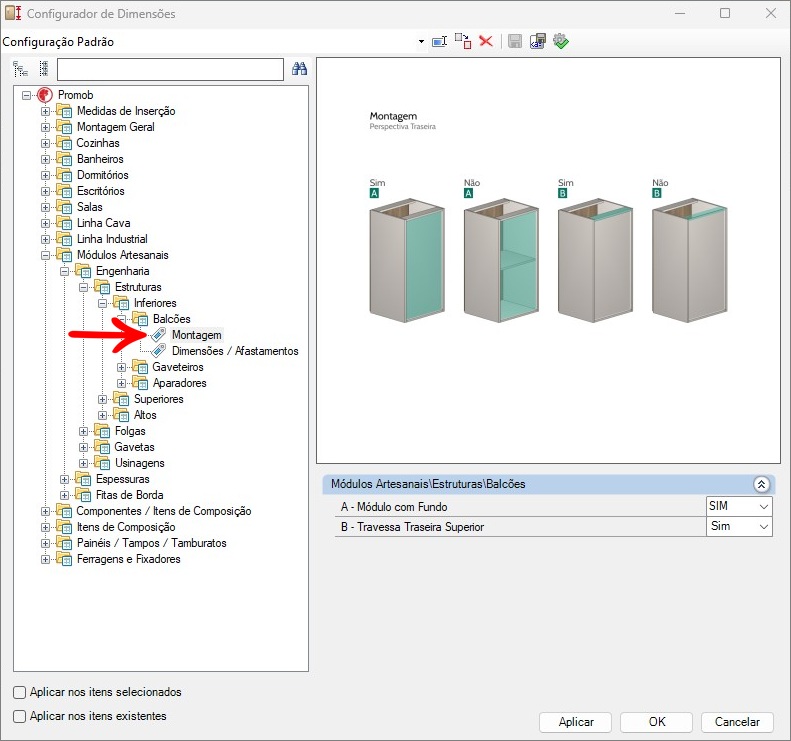Select Ferragens e Fixadores tree item
791x741 pixels.
click(x=128, y=559)
